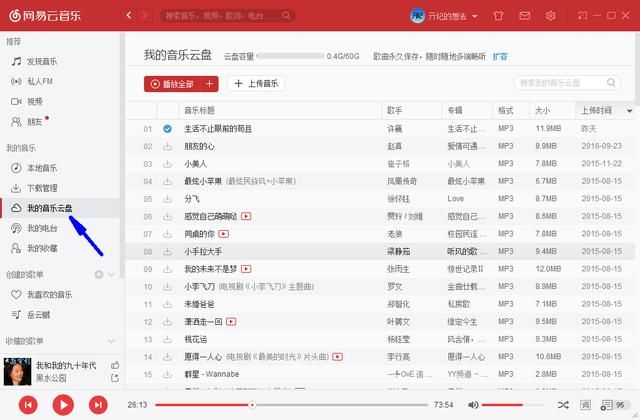The height and width of the screenshot is (420, 640).
Task: Open the skin (shirt) icon
Action: pos(498,16)
